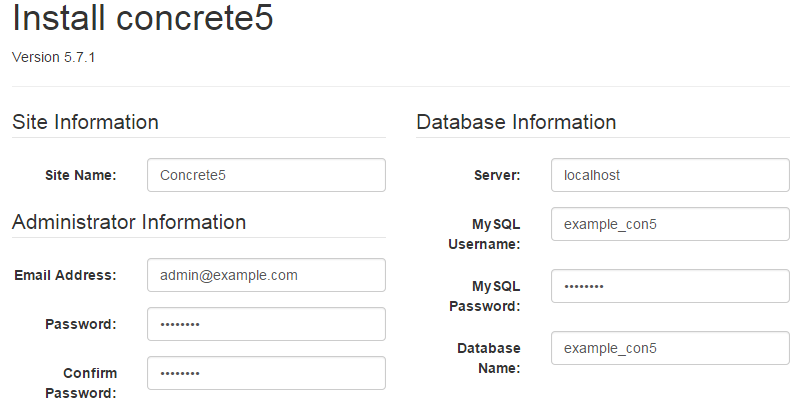Screen dimensions: 800x414
Task: Click the Database Name label
Action: click(489, 358)
